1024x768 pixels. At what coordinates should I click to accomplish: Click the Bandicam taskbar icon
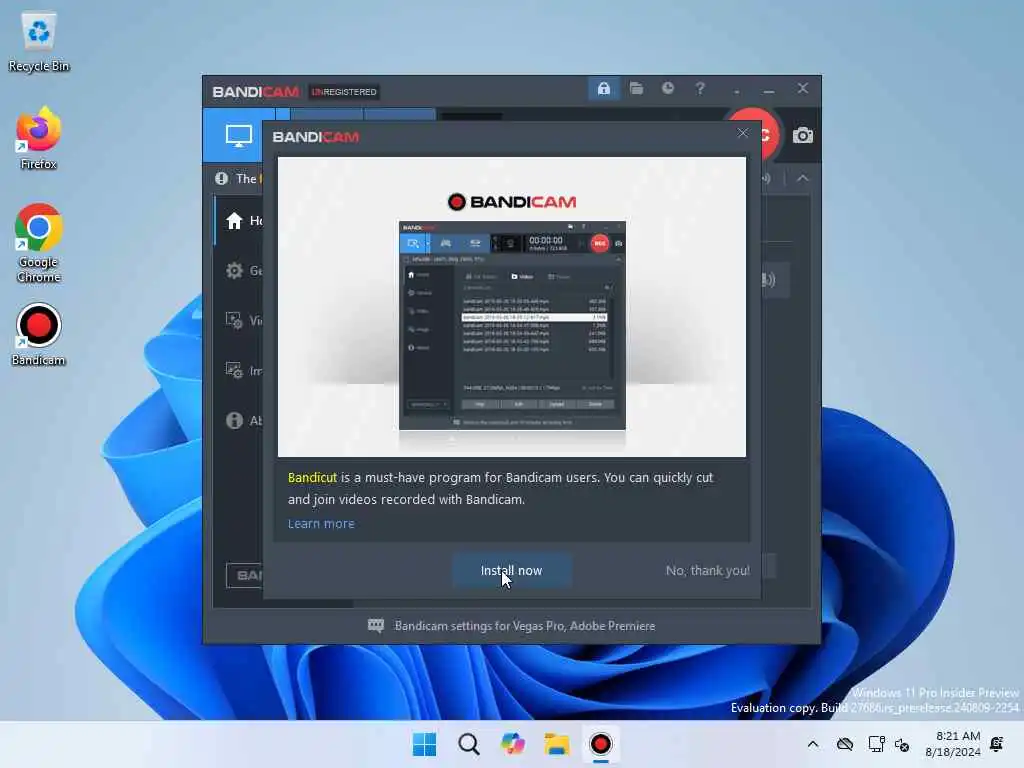tap(601, 744)
